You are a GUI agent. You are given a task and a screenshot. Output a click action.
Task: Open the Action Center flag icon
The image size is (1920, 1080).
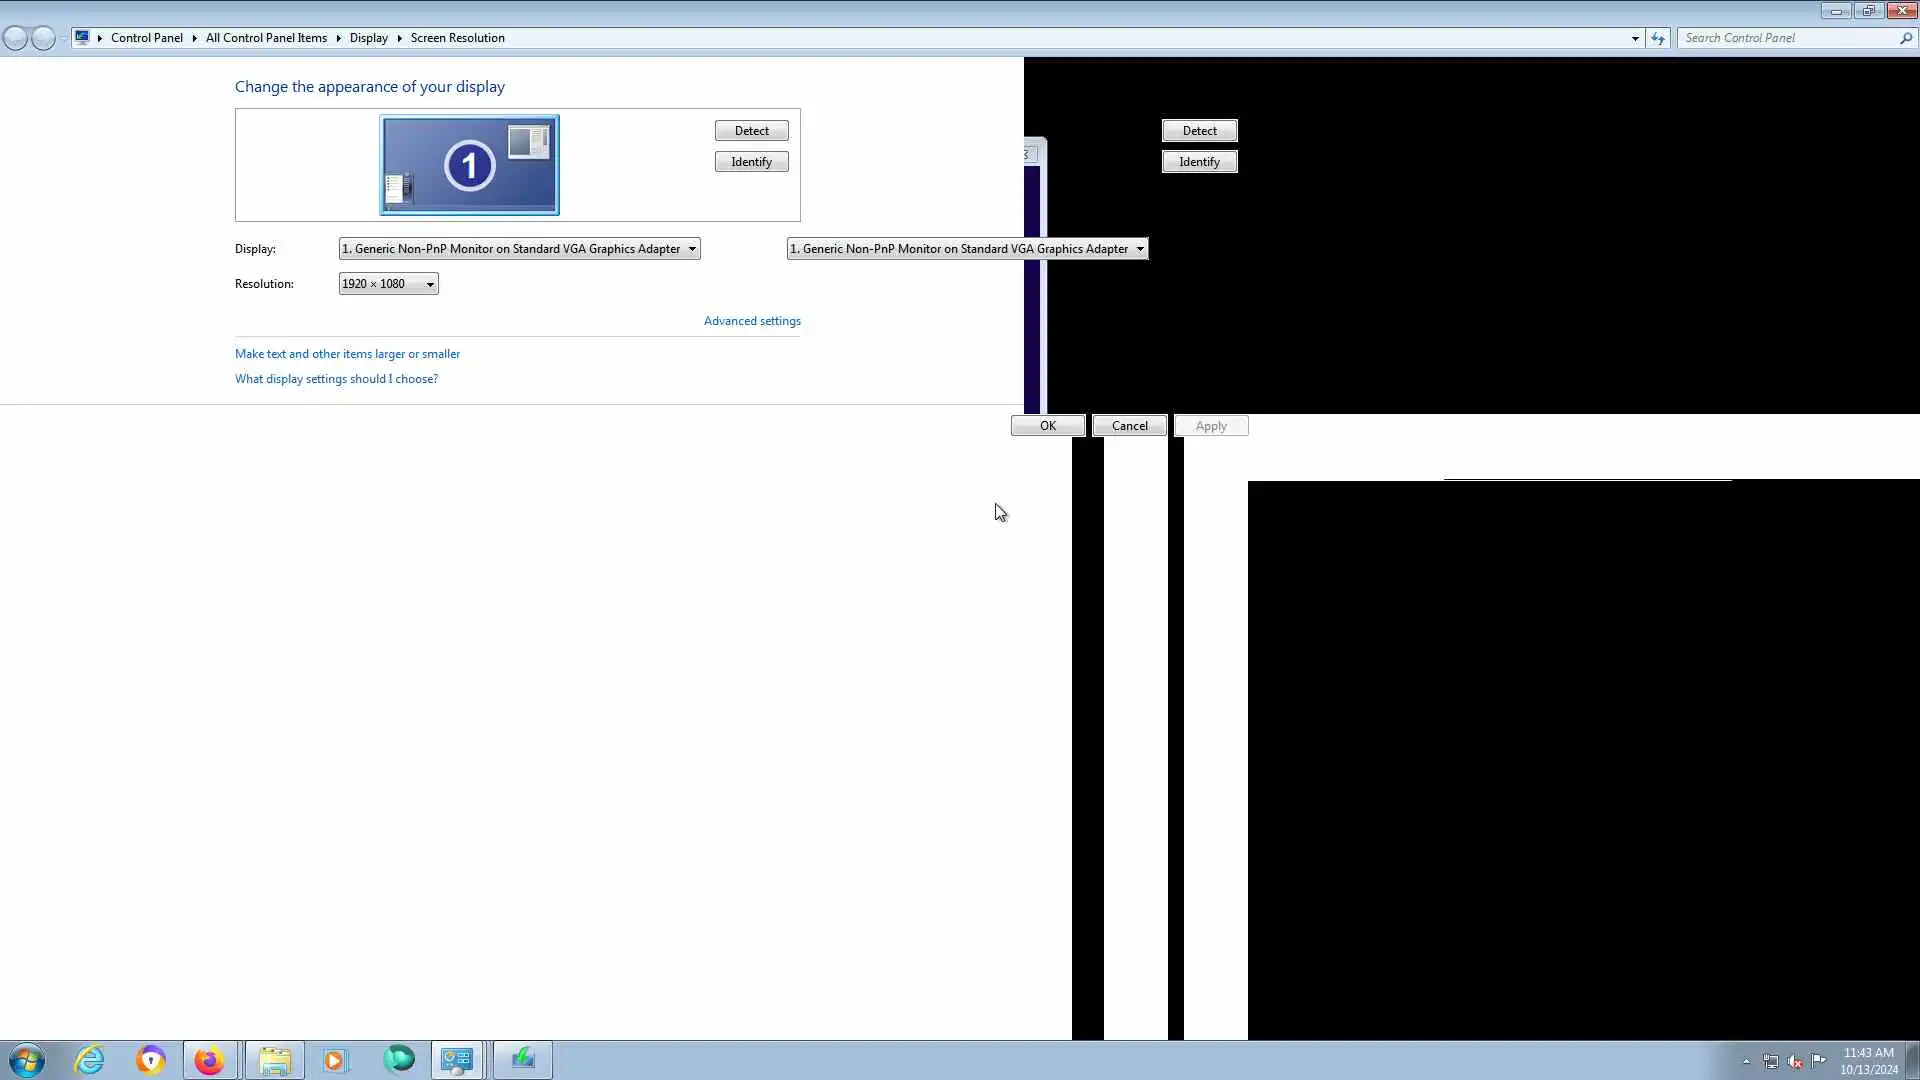pyautogui.click(x=1819, y=1060)
